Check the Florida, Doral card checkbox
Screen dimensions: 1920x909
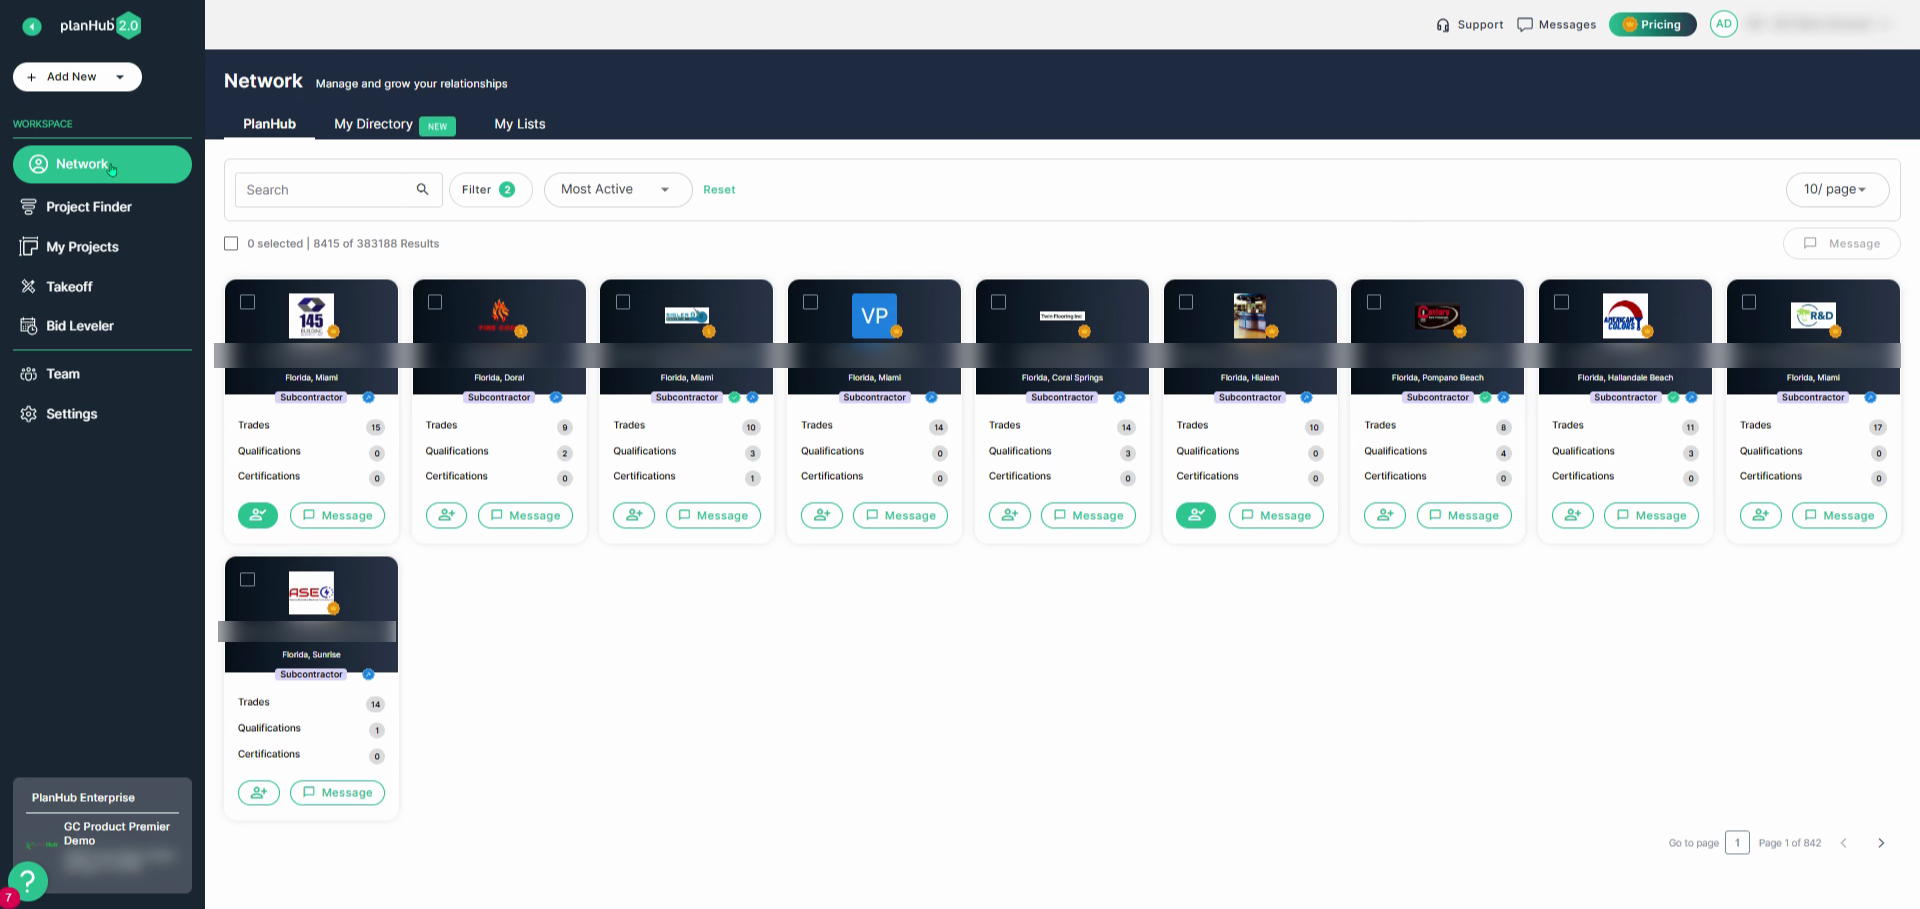pos(435,302)
